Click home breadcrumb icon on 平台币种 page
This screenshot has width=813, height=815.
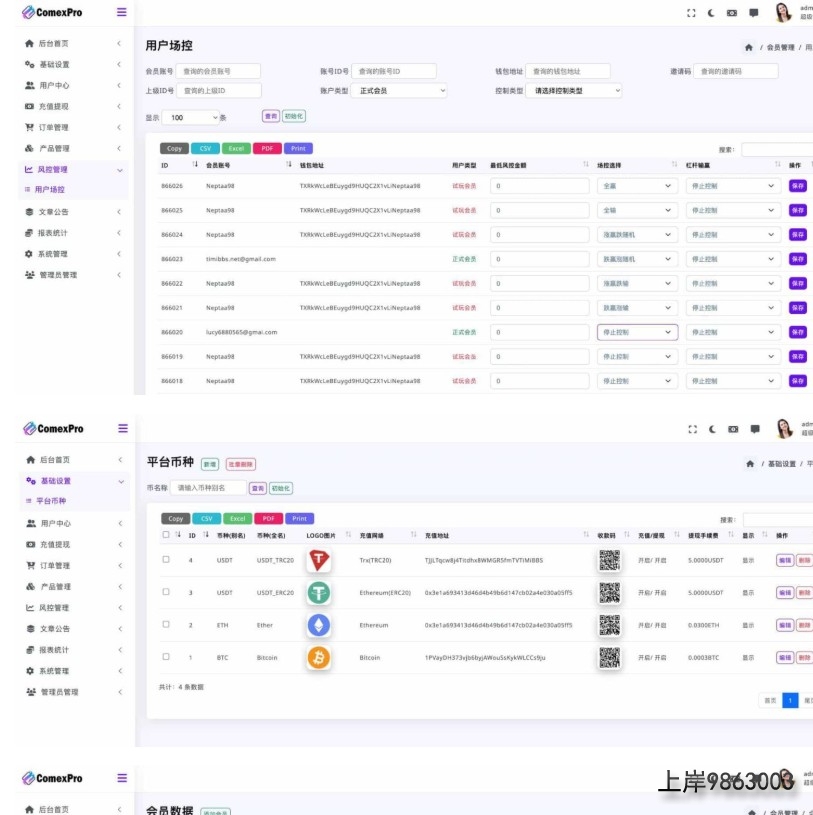click(750, 464)
